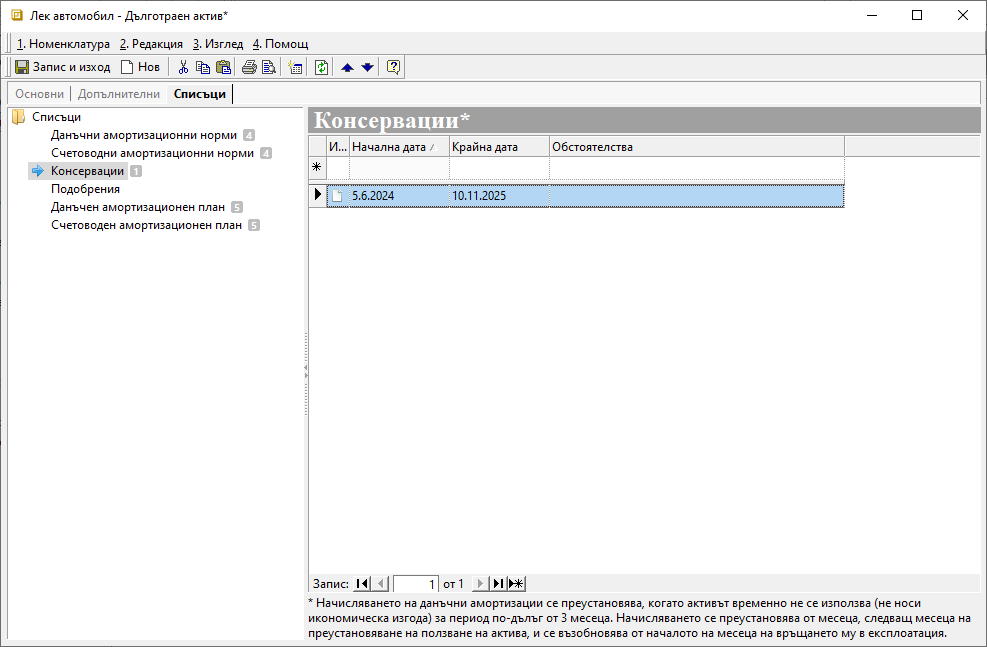Add new record with navigator asterisk button

517,583
